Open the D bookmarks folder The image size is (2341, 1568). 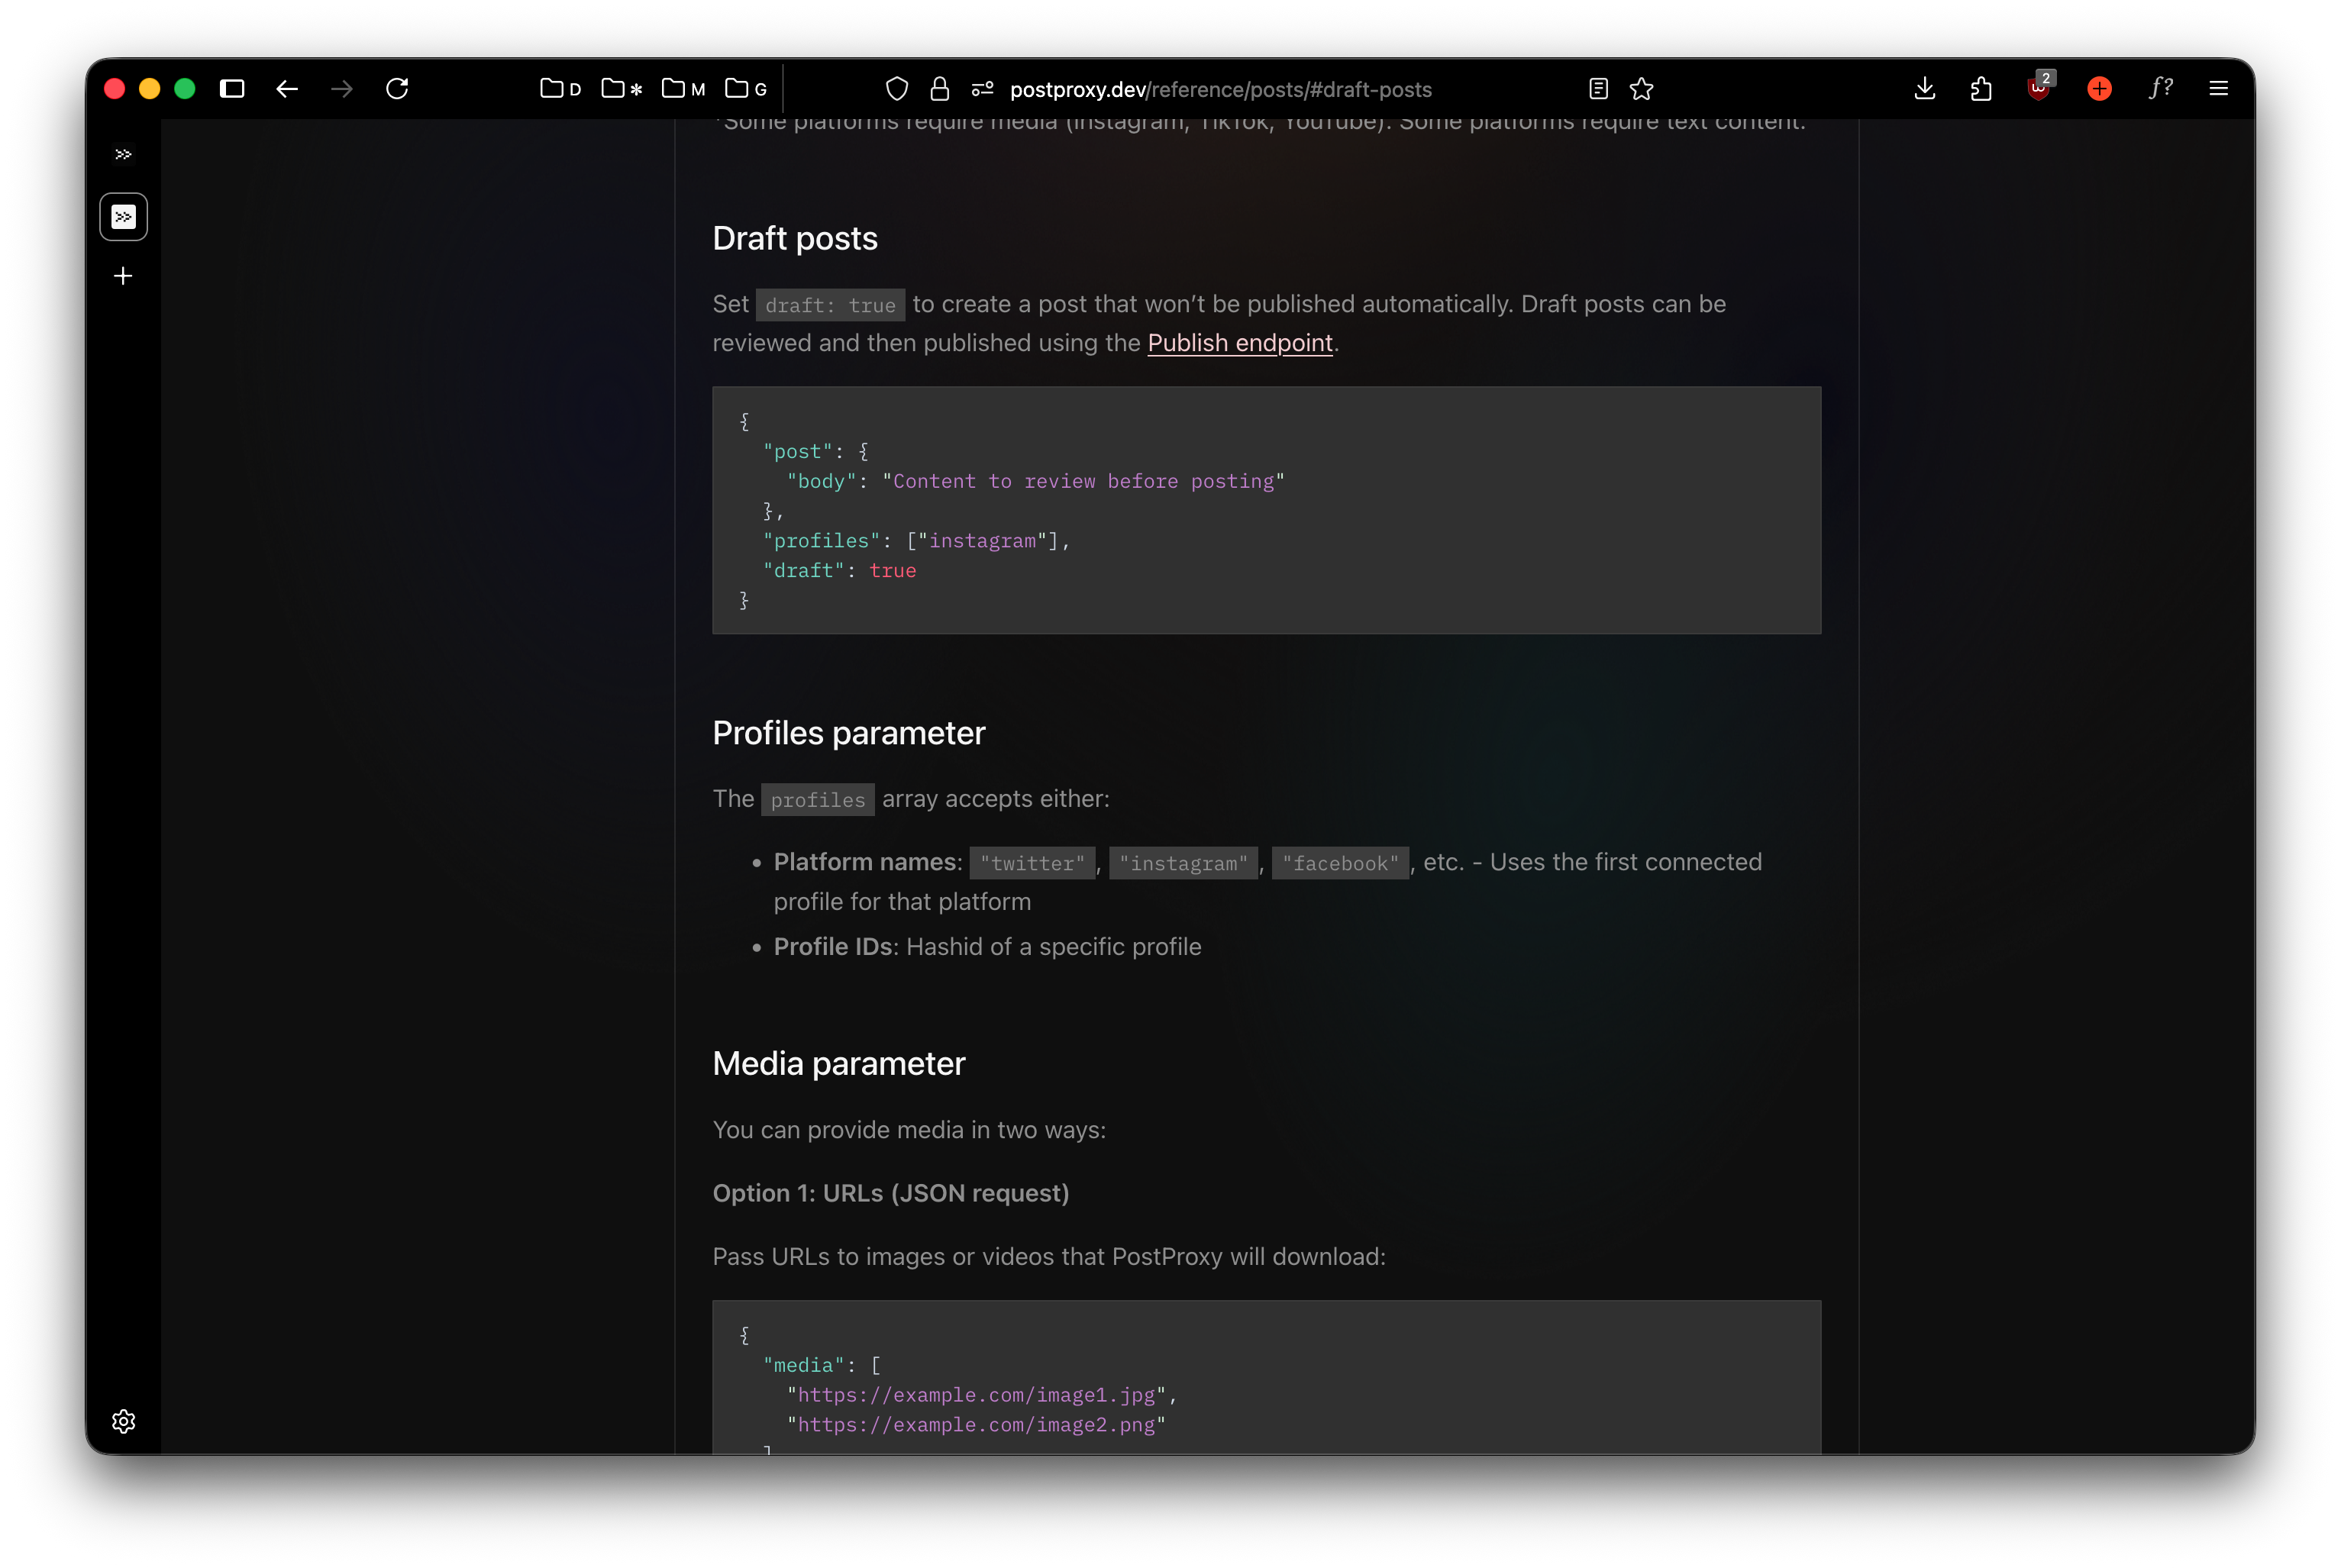tap(560, 89)
